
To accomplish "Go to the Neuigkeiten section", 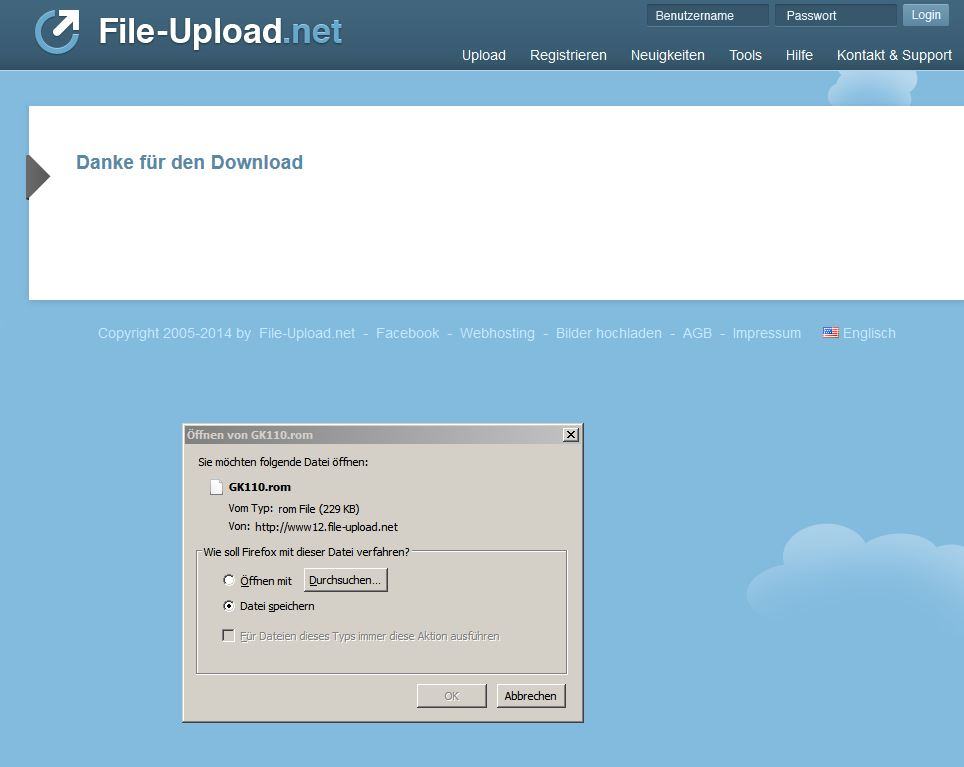I will (x=668, y=55).
